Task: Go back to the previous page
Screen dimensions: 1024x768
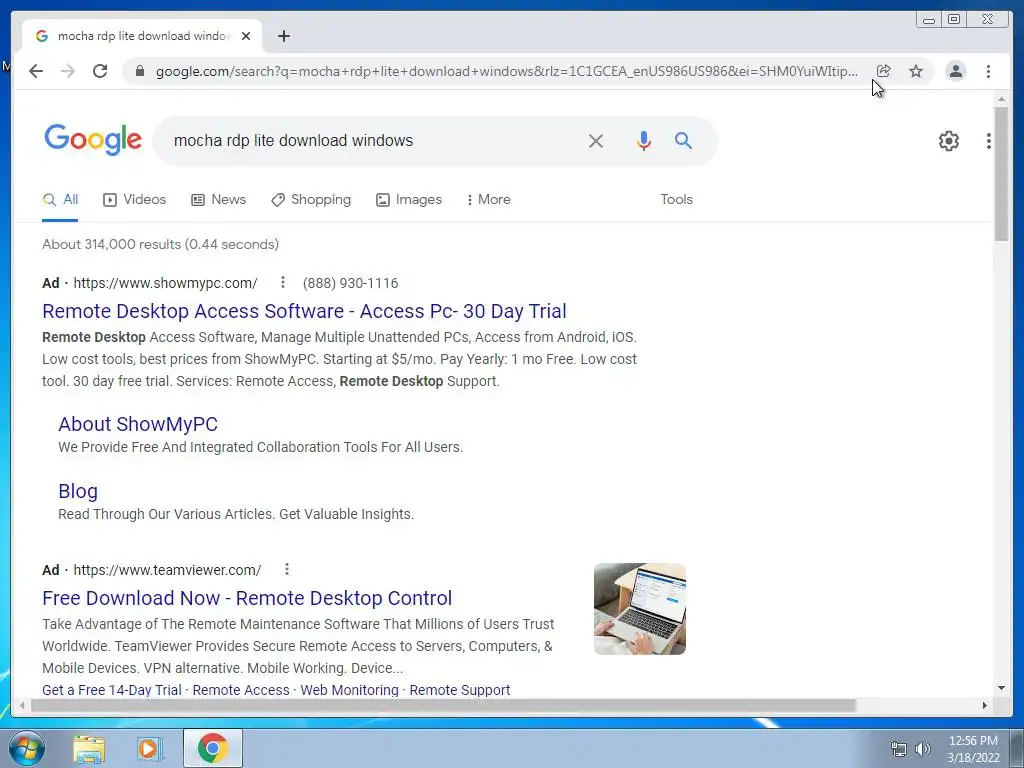Action: (x=36, y=71)
